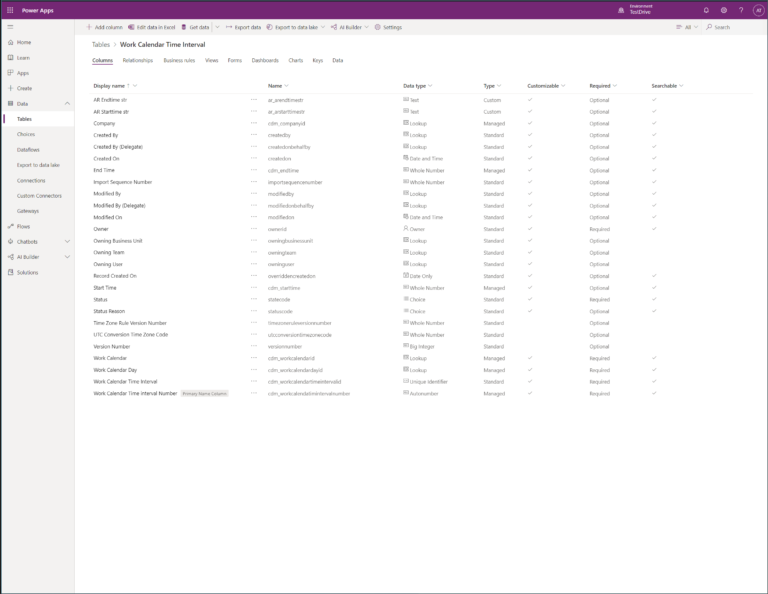Screen dimensions: 768x594
Task: Switch to the Charts tab
Action: [296, 61]
